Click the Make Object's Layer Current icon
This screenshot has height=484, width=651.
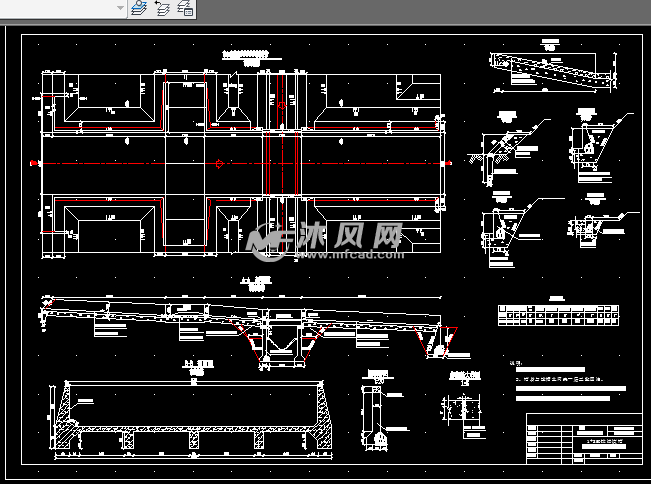139,9
